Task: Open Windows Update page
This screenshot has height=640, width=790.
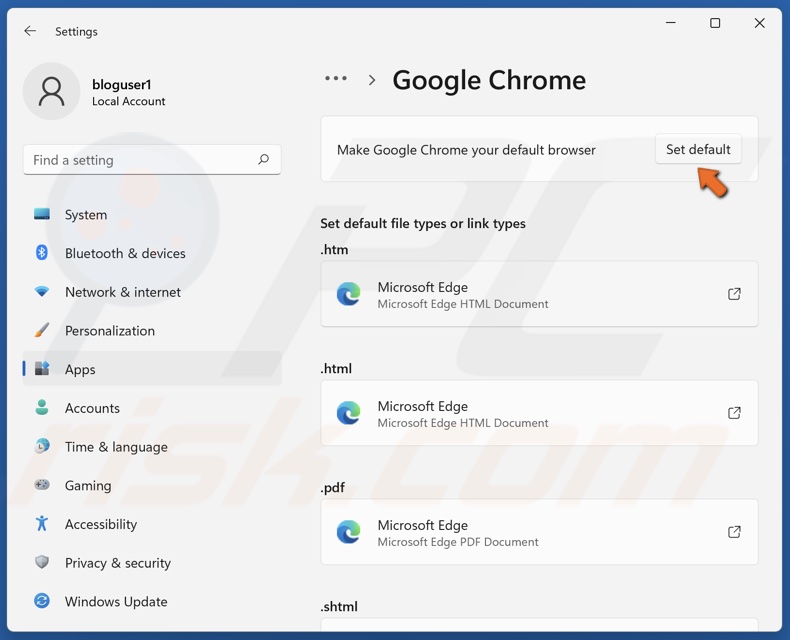Action: click(x=116, y=602)
